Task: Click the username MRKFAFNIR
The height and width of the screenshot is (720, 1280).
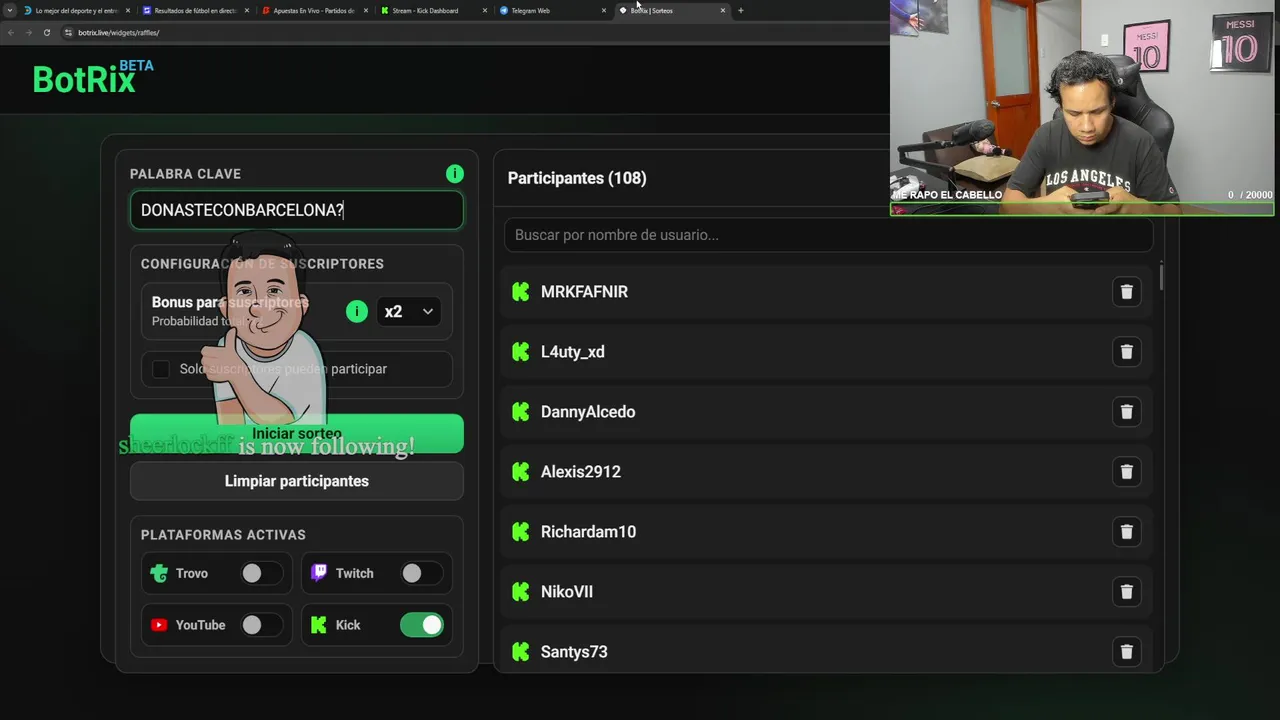Action: 584,292
